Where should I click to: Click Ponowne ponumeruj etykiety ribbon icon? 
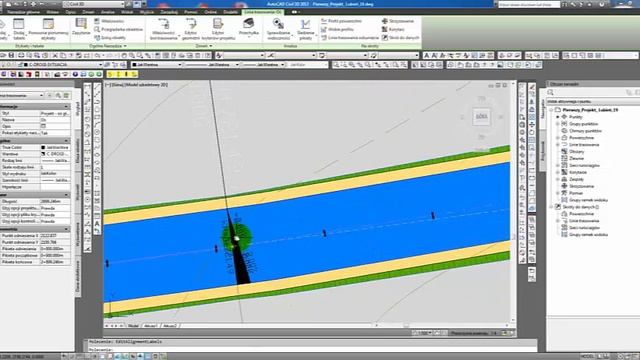tap(48, 29)
